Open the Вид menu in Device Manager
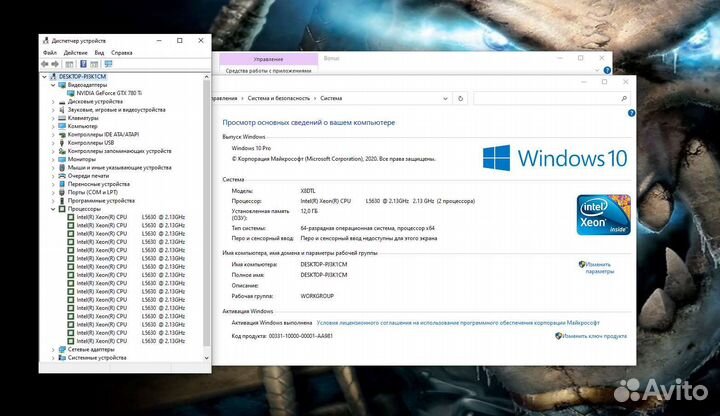 coord(99,53)
